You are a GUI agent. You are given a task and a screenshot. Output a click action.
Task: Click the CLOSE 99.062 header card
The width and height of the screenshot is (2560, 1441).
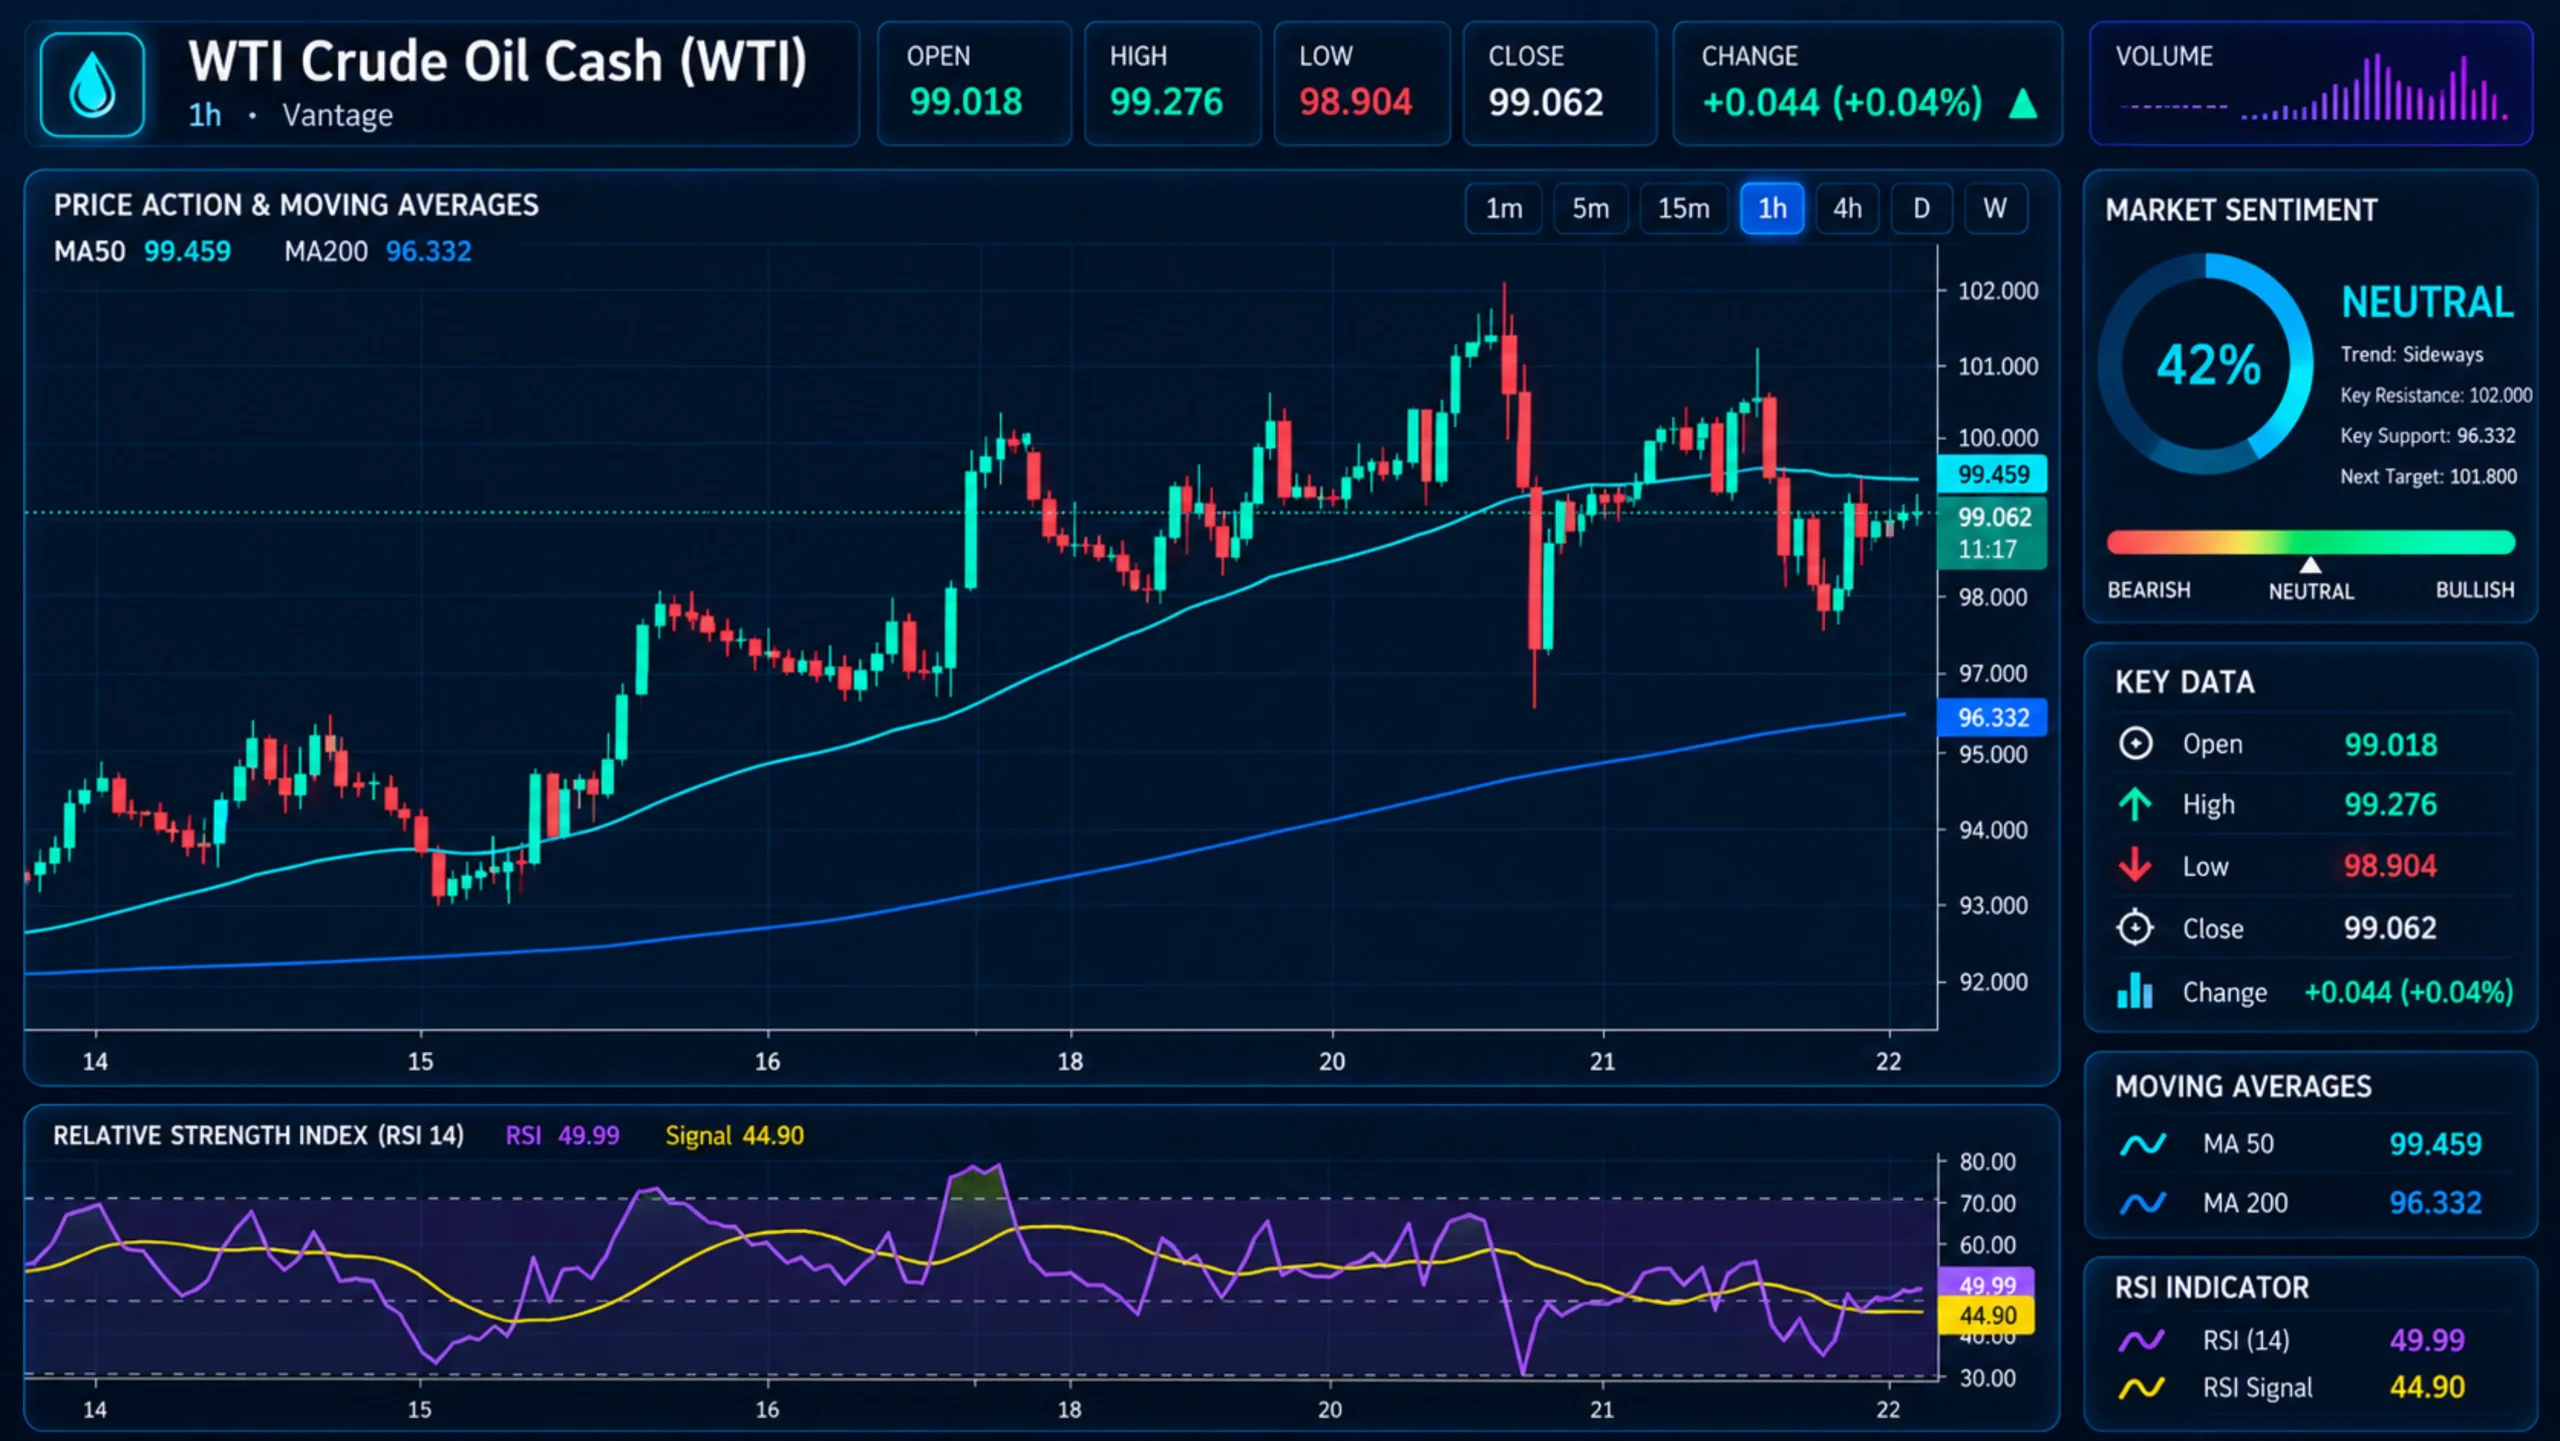(x=1560, y=84)
